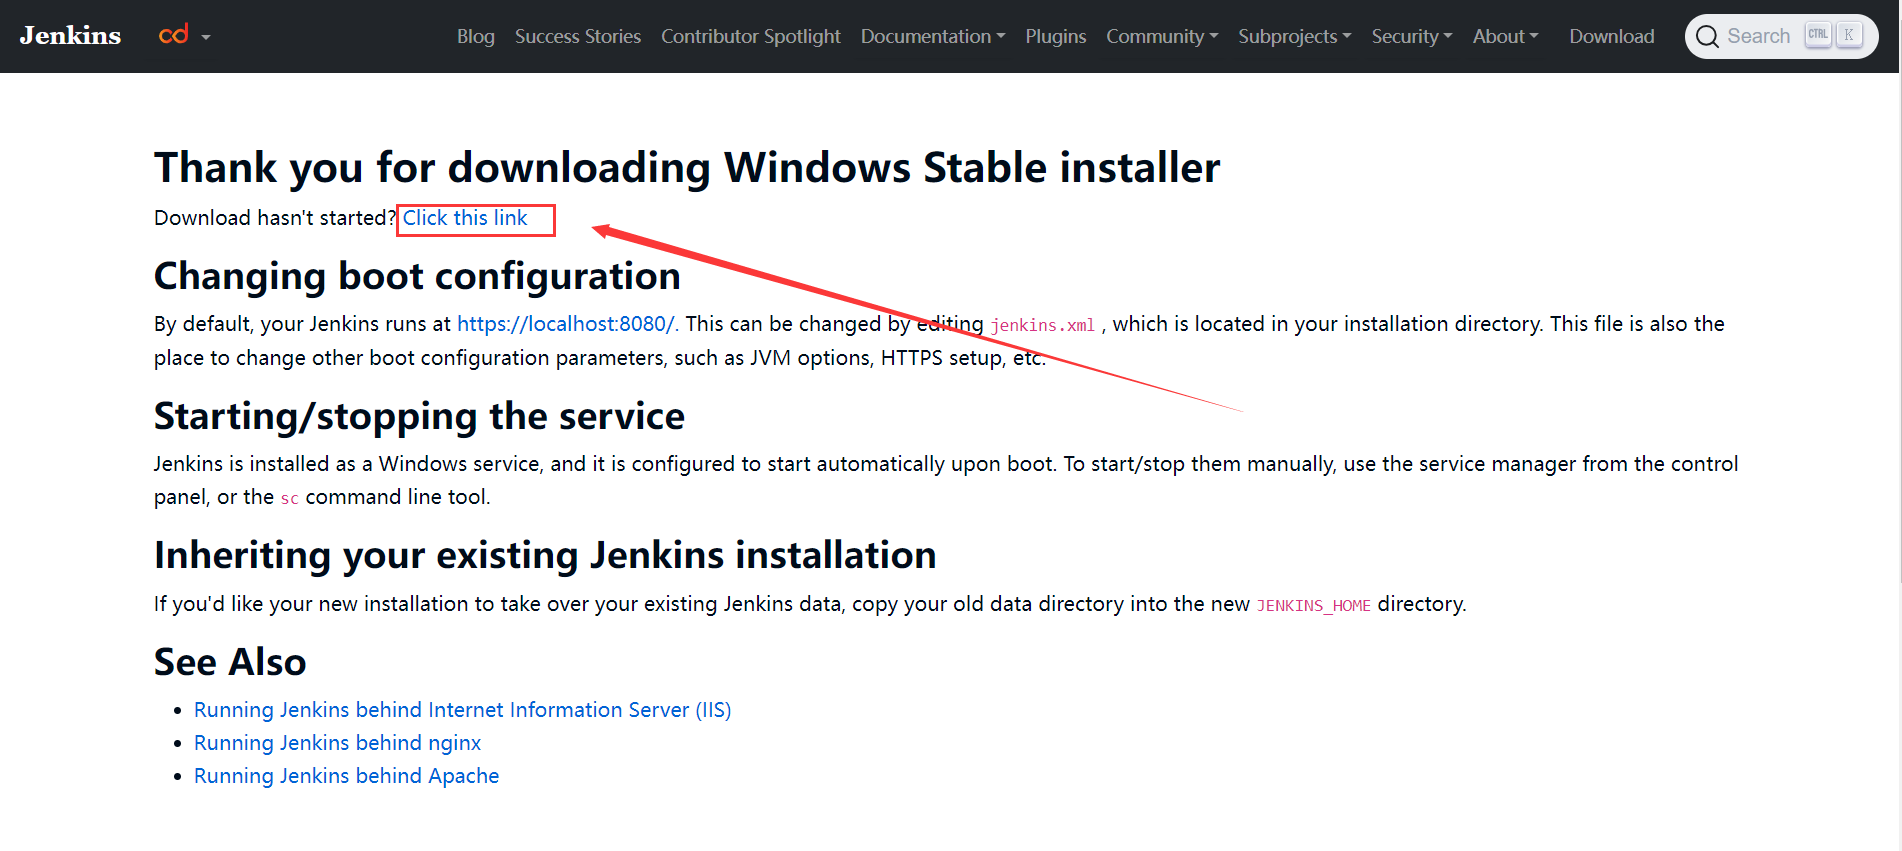This screenshot has height=851, width=1902.
Task: Expand the Community dropdown menu
Action: 1162,36
